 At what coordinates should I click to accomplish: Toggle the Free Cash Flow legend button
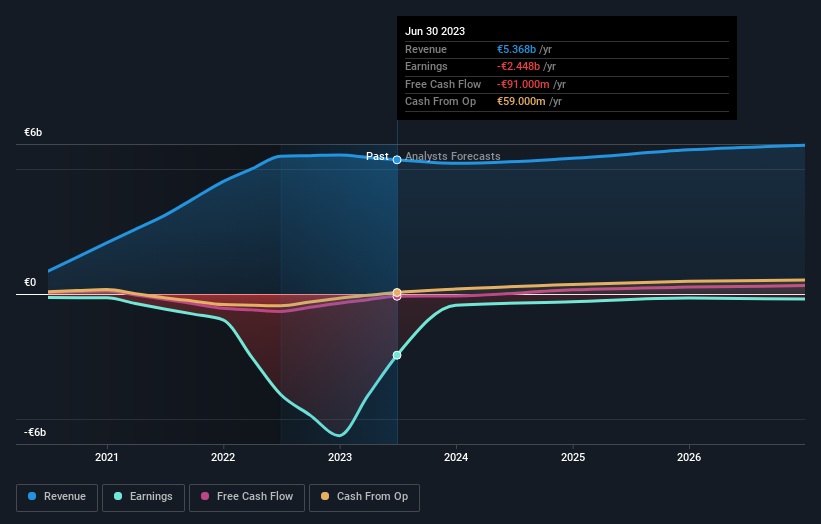click(247, 497)
